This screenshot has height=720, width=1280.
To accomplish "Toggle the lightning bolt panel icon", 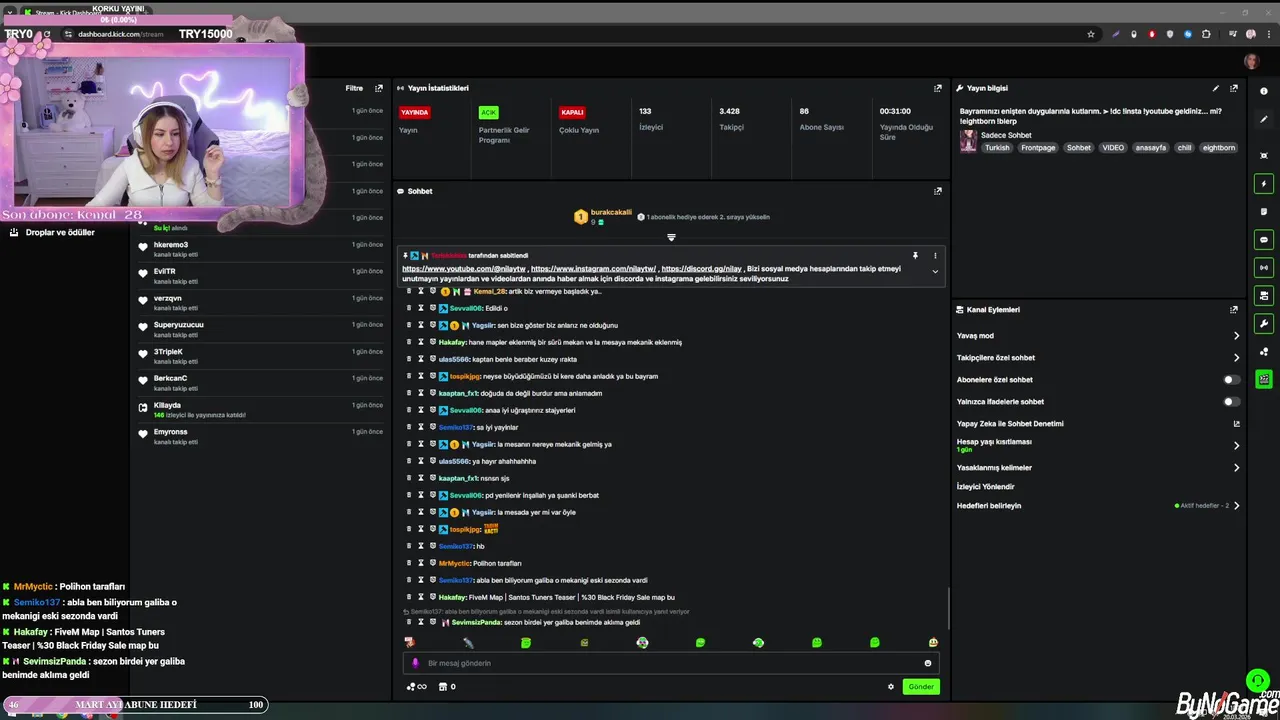I will point(1264,184).
